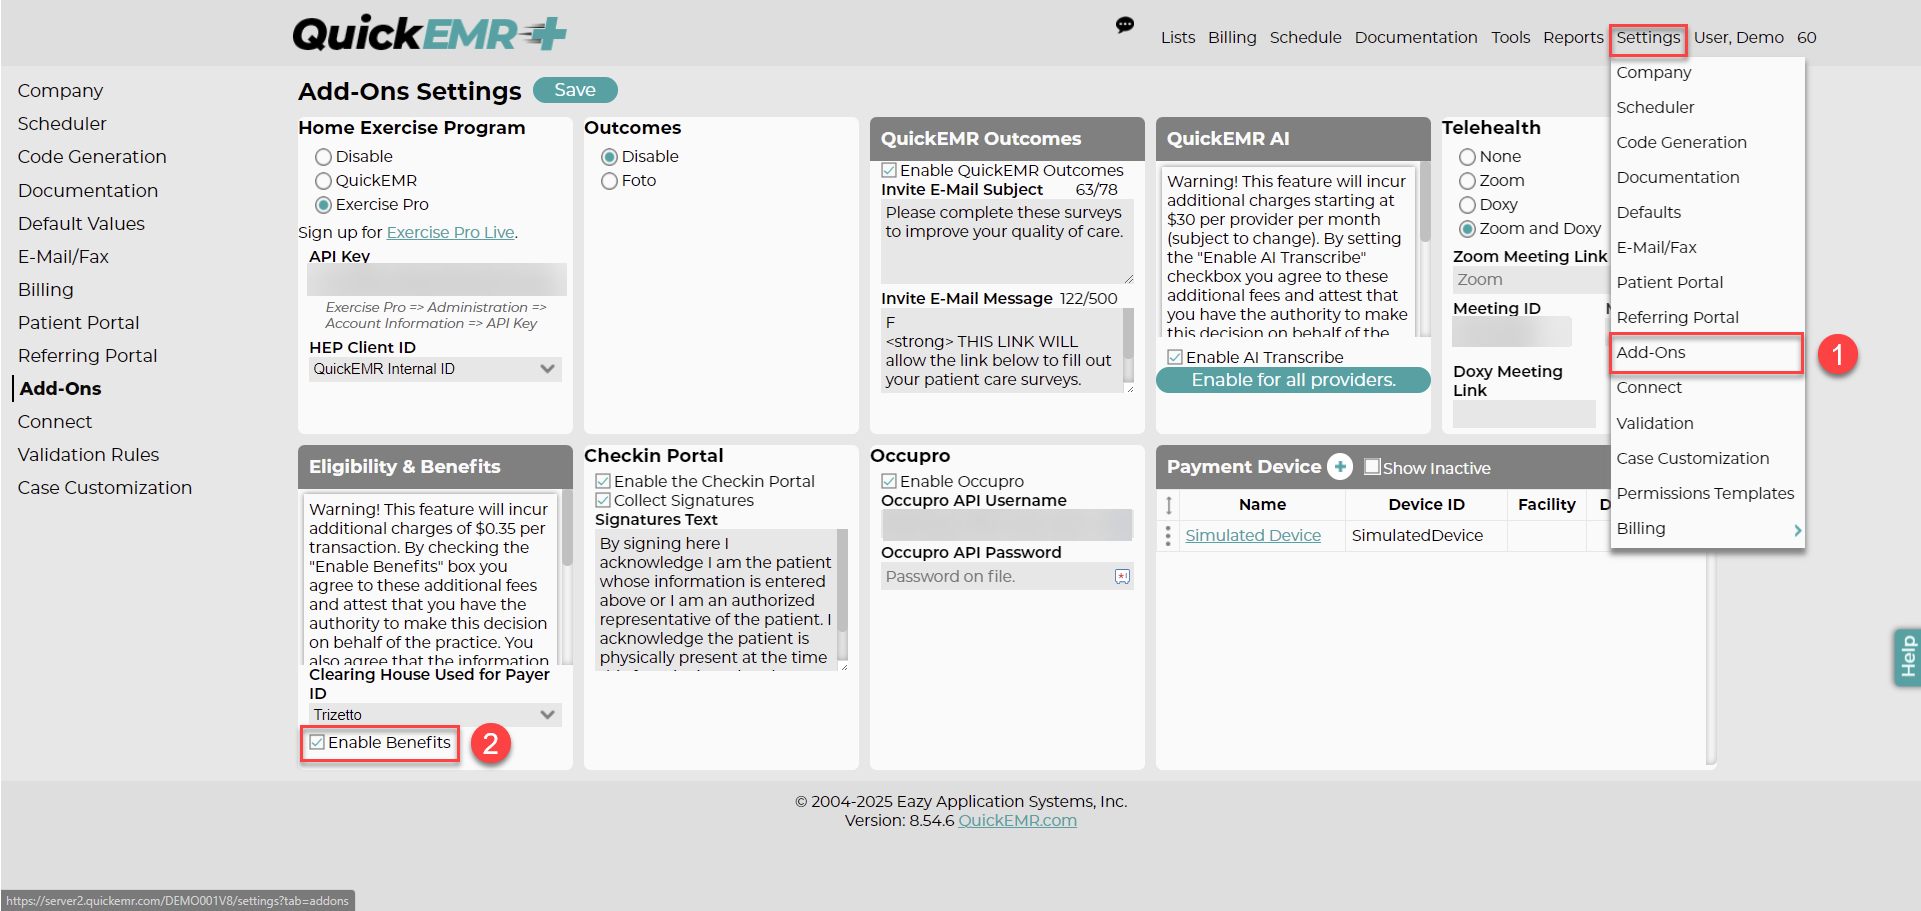This screenshot has height=911, width=1921.
Task: Open the Schedule menu
Action: point(1306,38)
